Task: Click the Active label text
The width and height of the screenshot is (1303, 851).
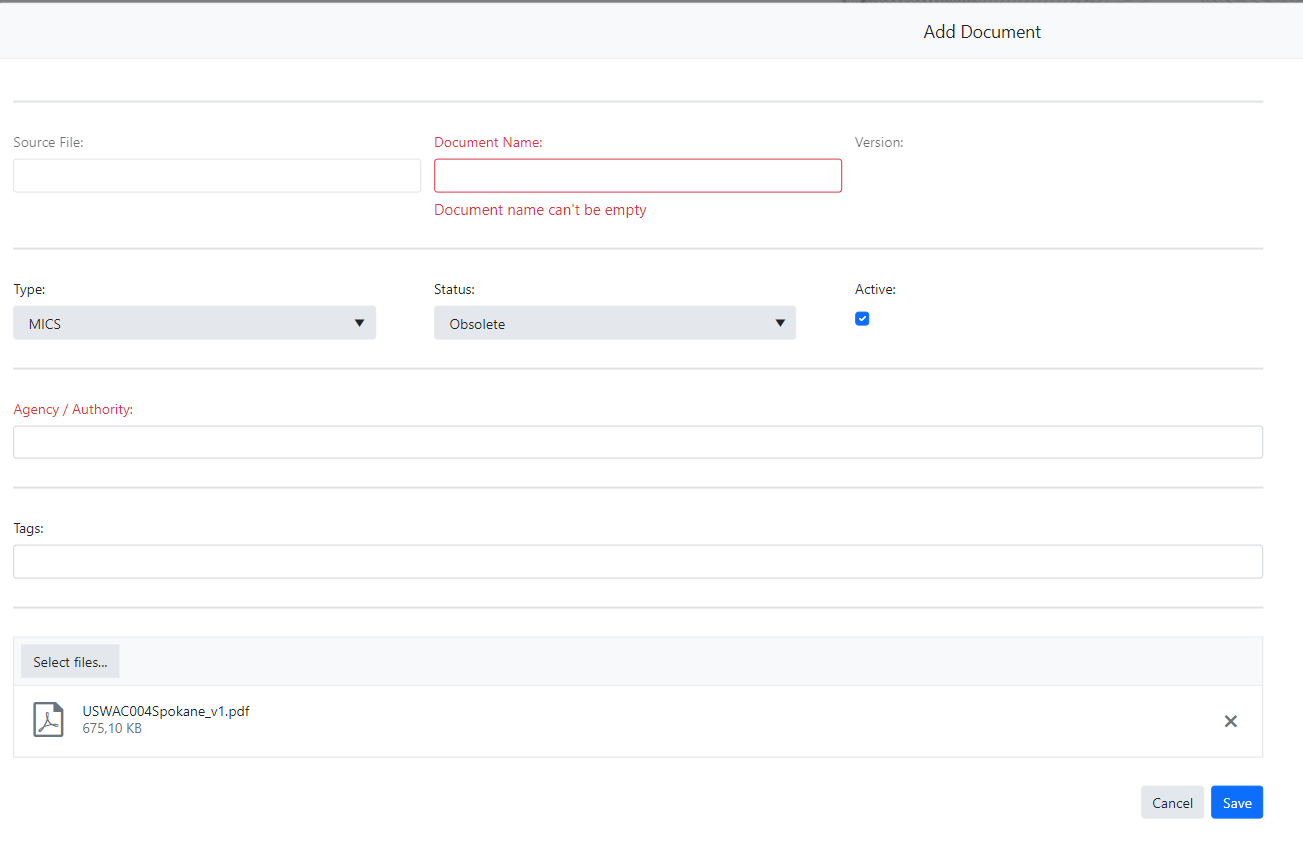Action: 875,290
